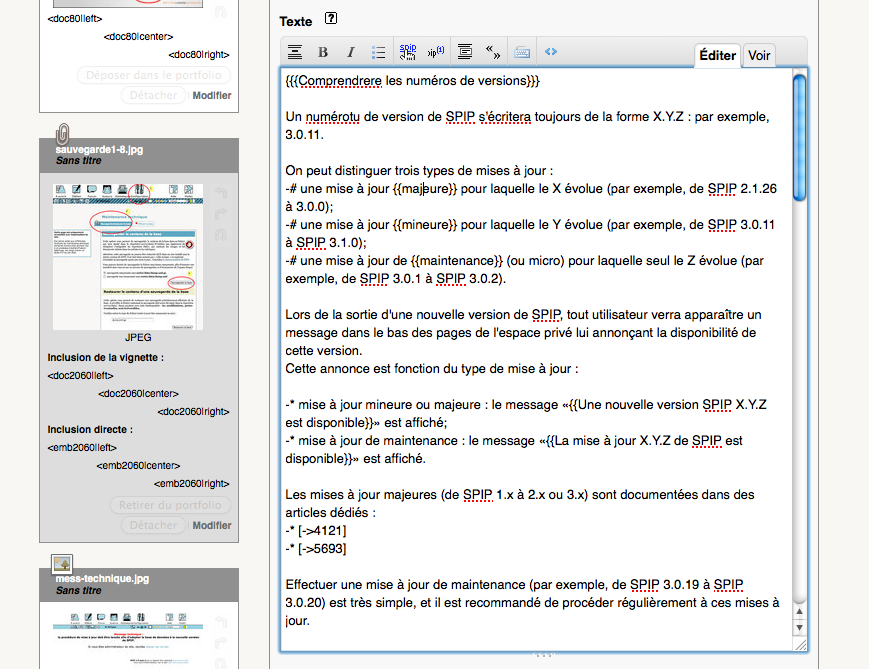Toggle bold formatting in text toolbar
The image size is (869, 669).
coord(323,52)
